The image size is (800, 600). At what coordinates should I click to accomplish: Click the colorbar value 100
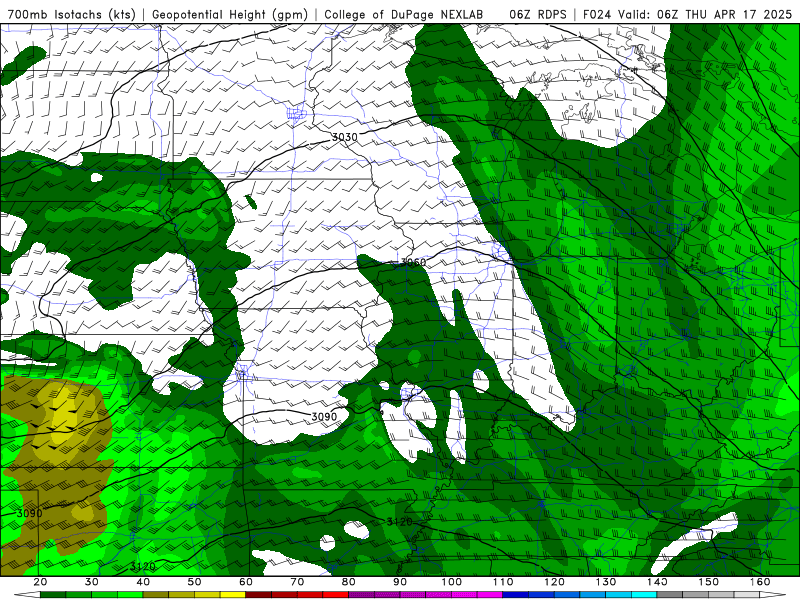452,582
